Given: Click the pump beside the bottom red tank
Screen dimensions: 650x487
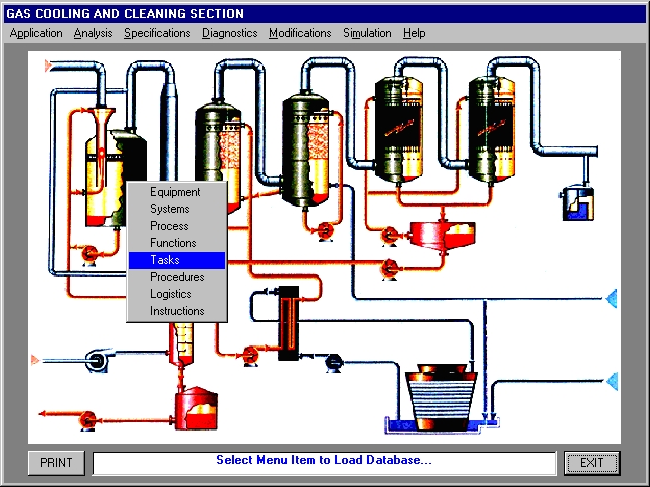Looking at the screenshot, I should point(87,421).
